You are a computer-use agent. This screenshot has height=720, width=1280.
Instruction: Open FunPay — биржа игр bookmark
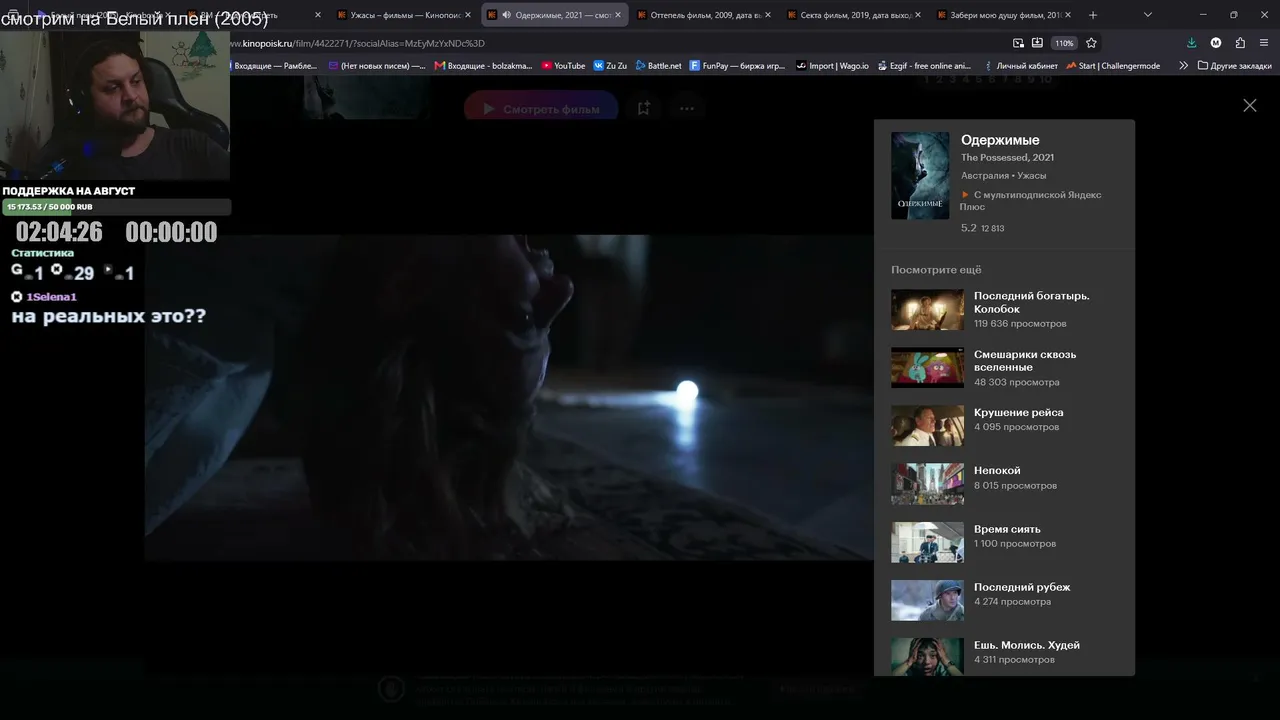(737, 66)
